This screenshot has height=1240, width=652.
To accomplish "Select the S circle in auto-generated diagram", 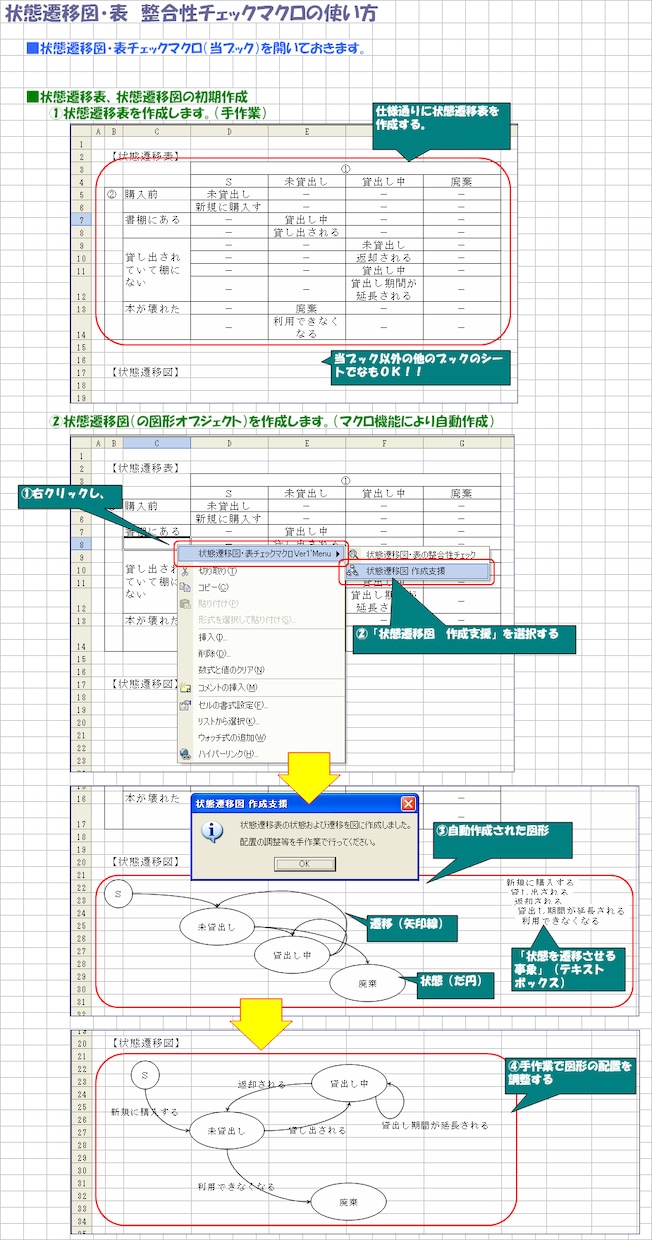I will 118,896.
